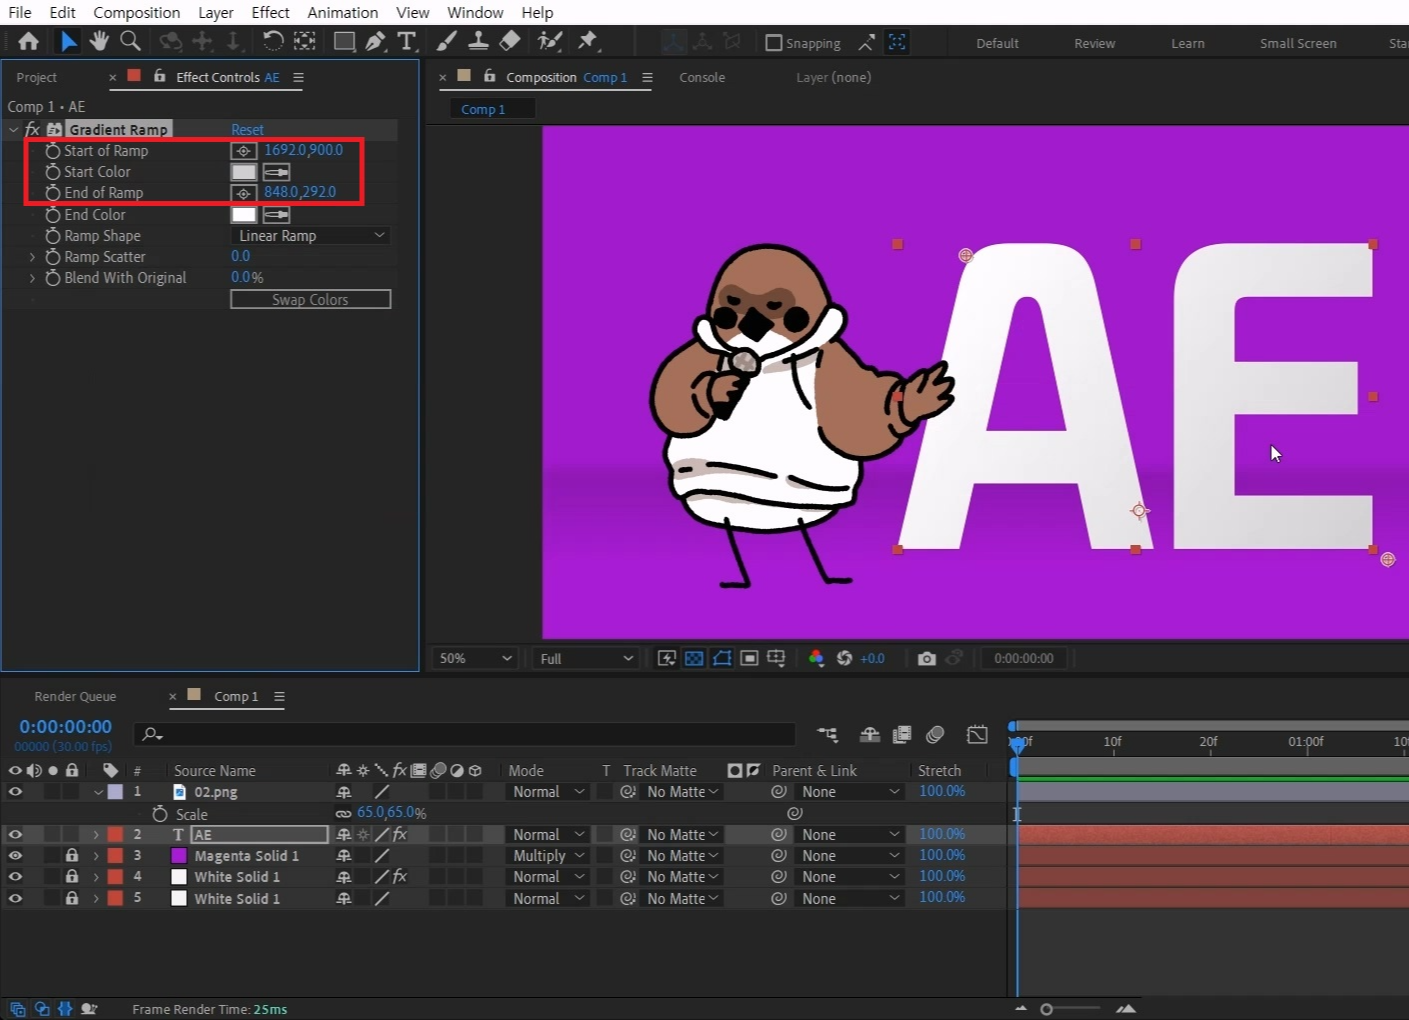Screen dimensions: 1409x1020
Task: Select the Clone Stamp tool
Action: coord(479,41)
